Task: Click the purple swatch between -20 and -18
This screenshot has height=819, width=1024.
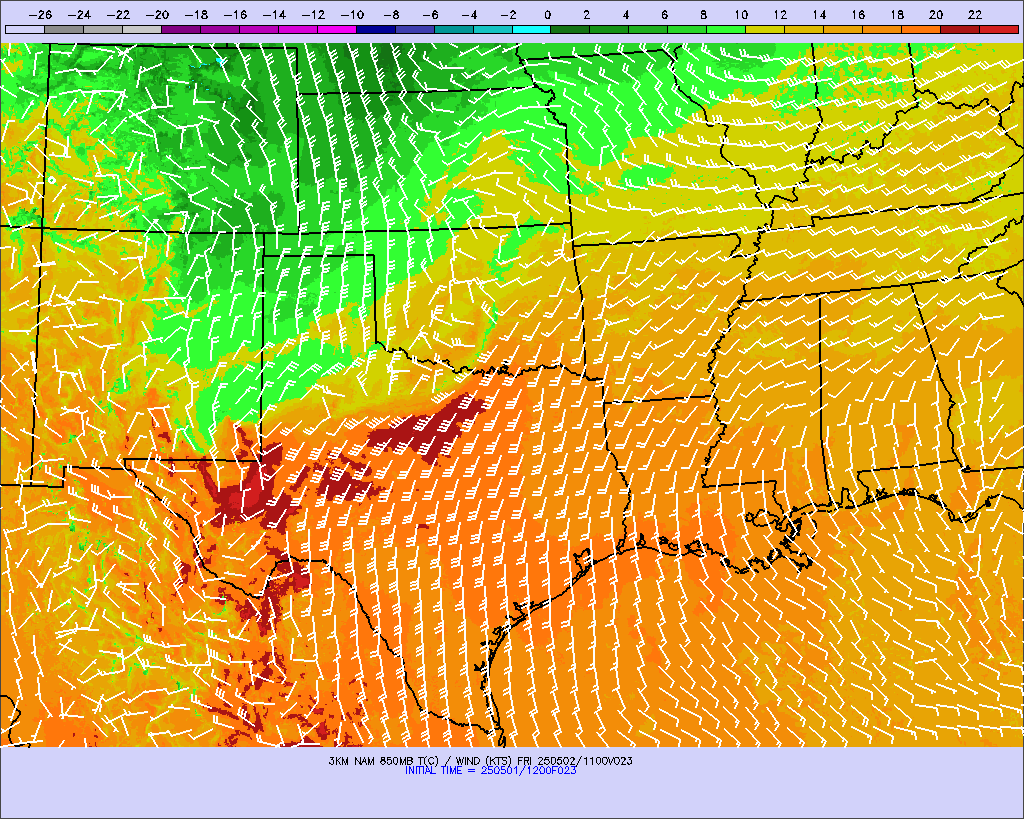Action: 181,29
